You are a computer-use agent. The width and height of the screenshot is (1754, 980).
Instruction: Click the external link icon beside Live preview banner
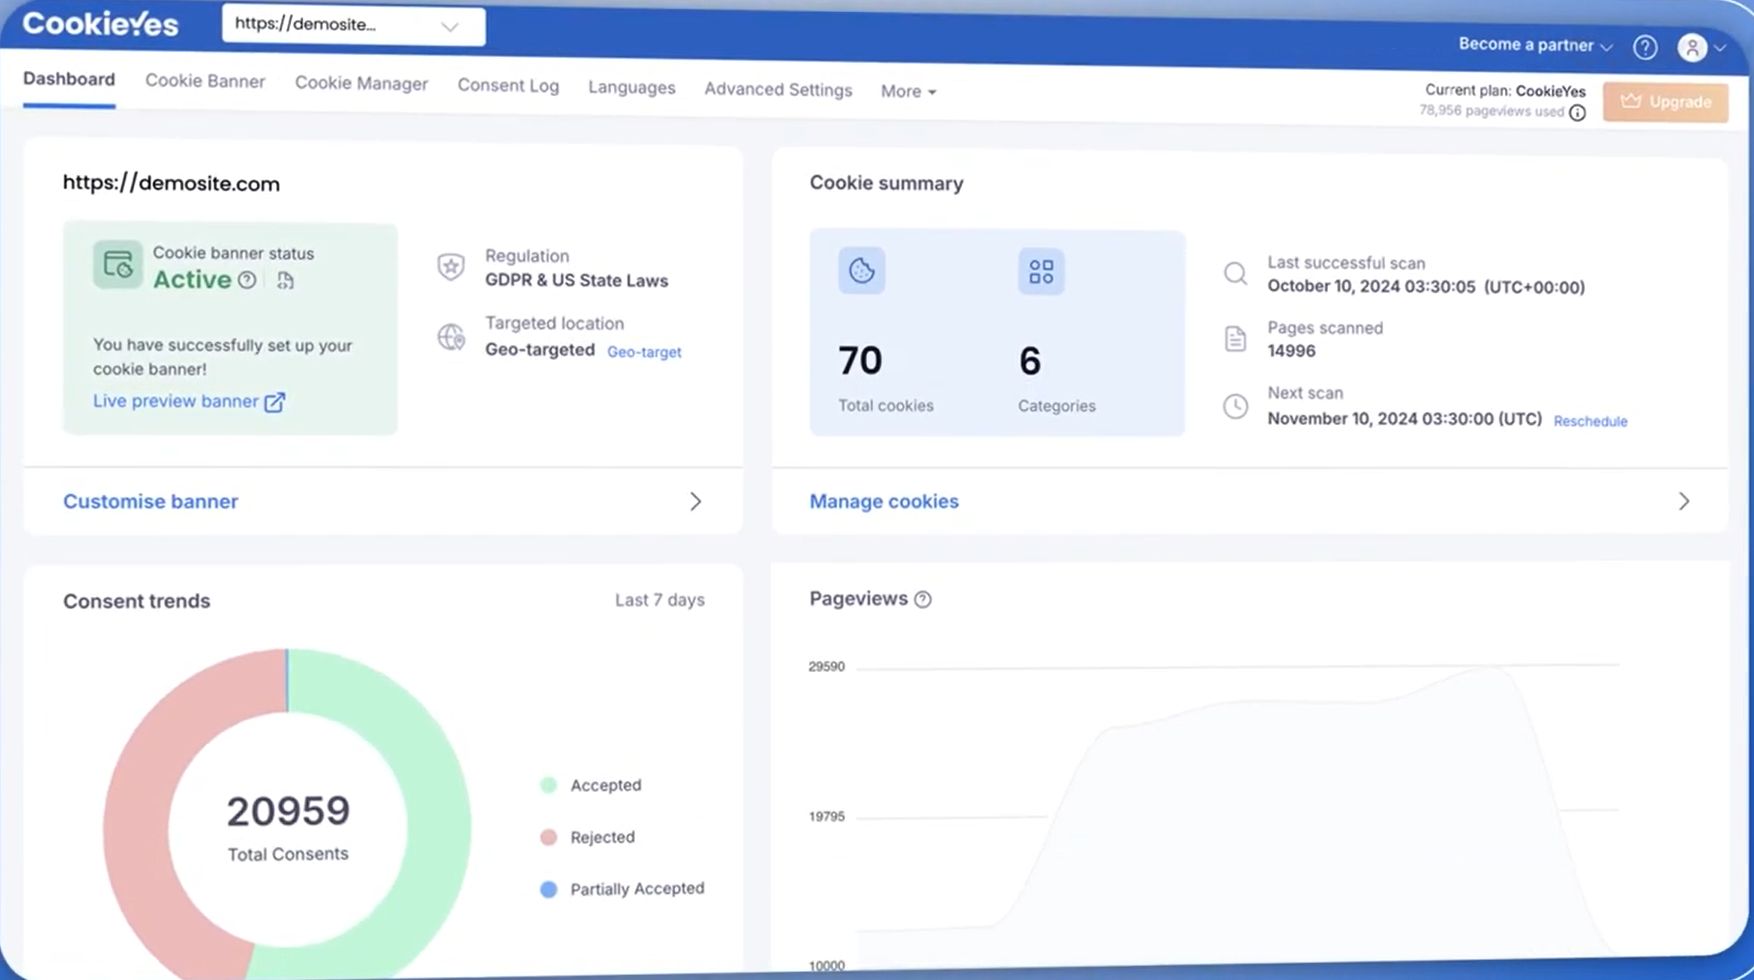coord(275,401)
